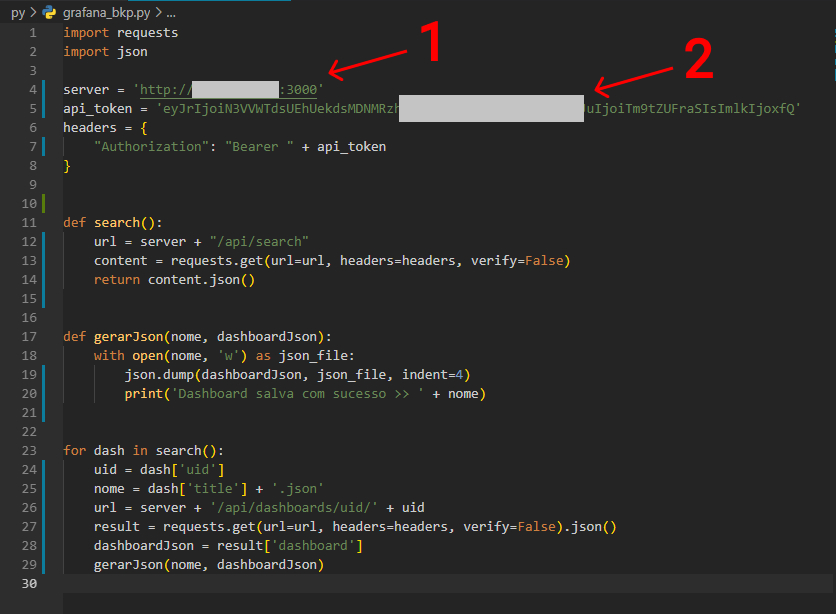The height and width of the screenshot is (614, 836).
Task: Click the "/api/search" string literal
Action: (x=259, y=242)
